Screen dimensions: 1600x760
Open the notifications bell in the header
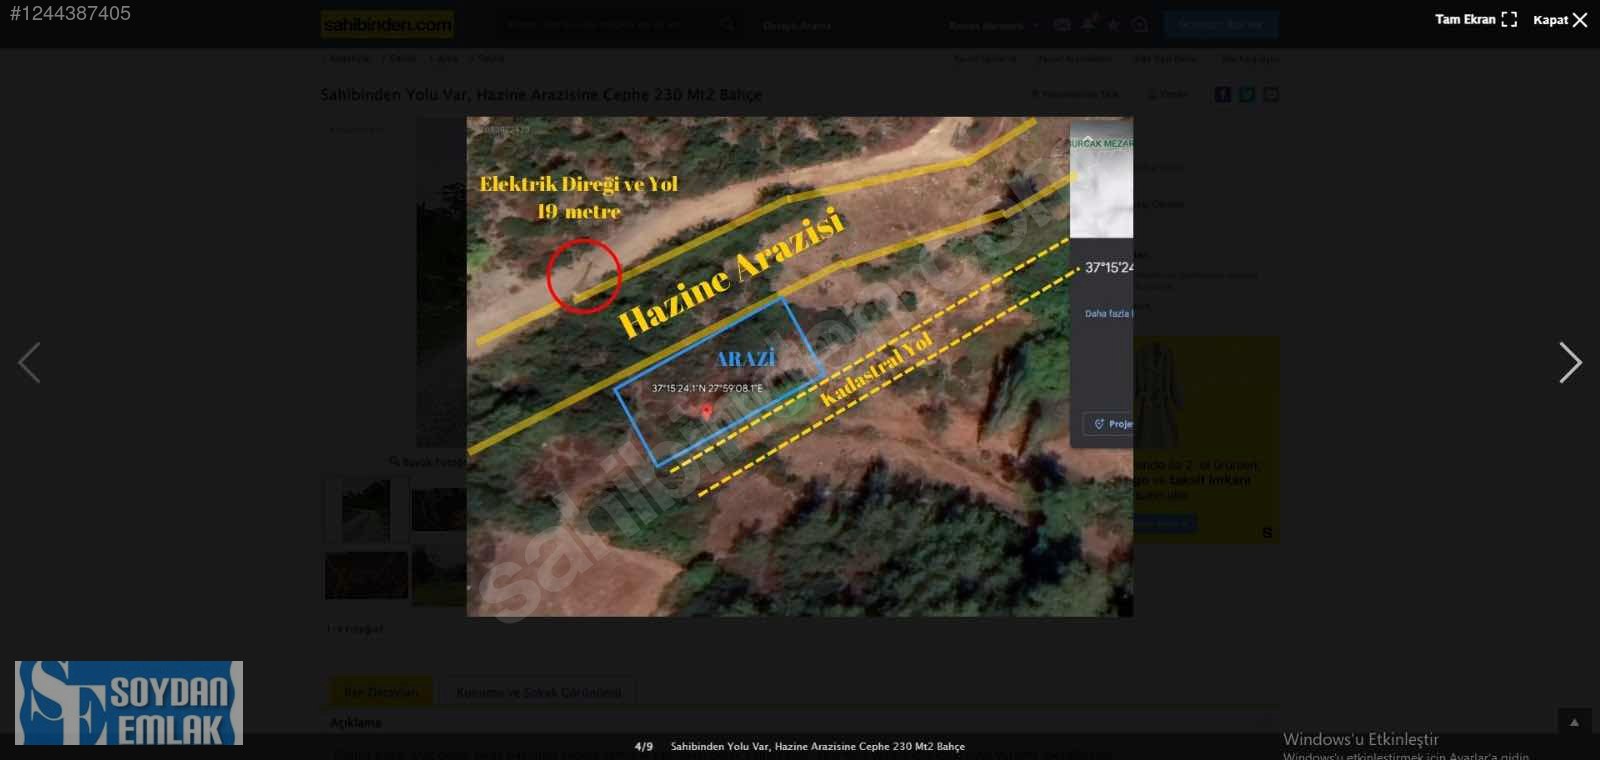coord(1088,24)
